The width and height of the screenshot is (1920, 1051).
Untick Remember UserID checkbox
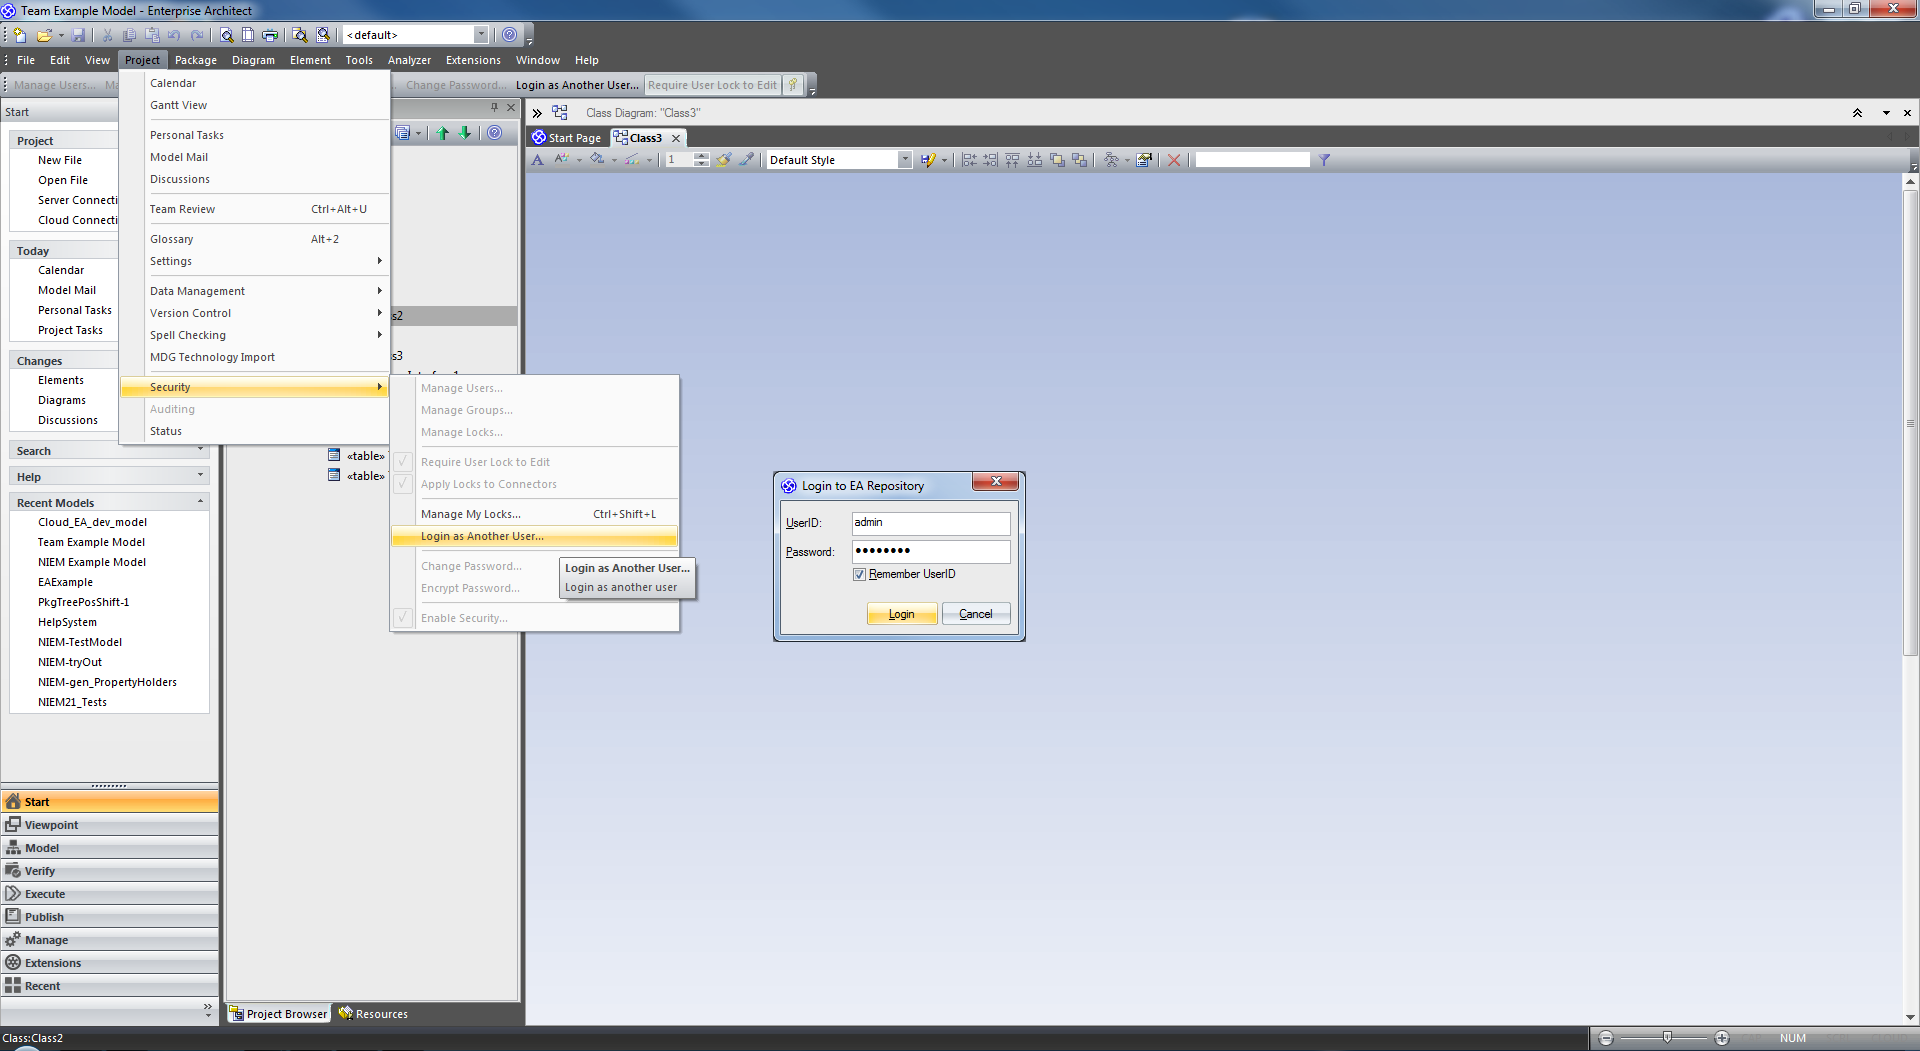tap(859, 575)
